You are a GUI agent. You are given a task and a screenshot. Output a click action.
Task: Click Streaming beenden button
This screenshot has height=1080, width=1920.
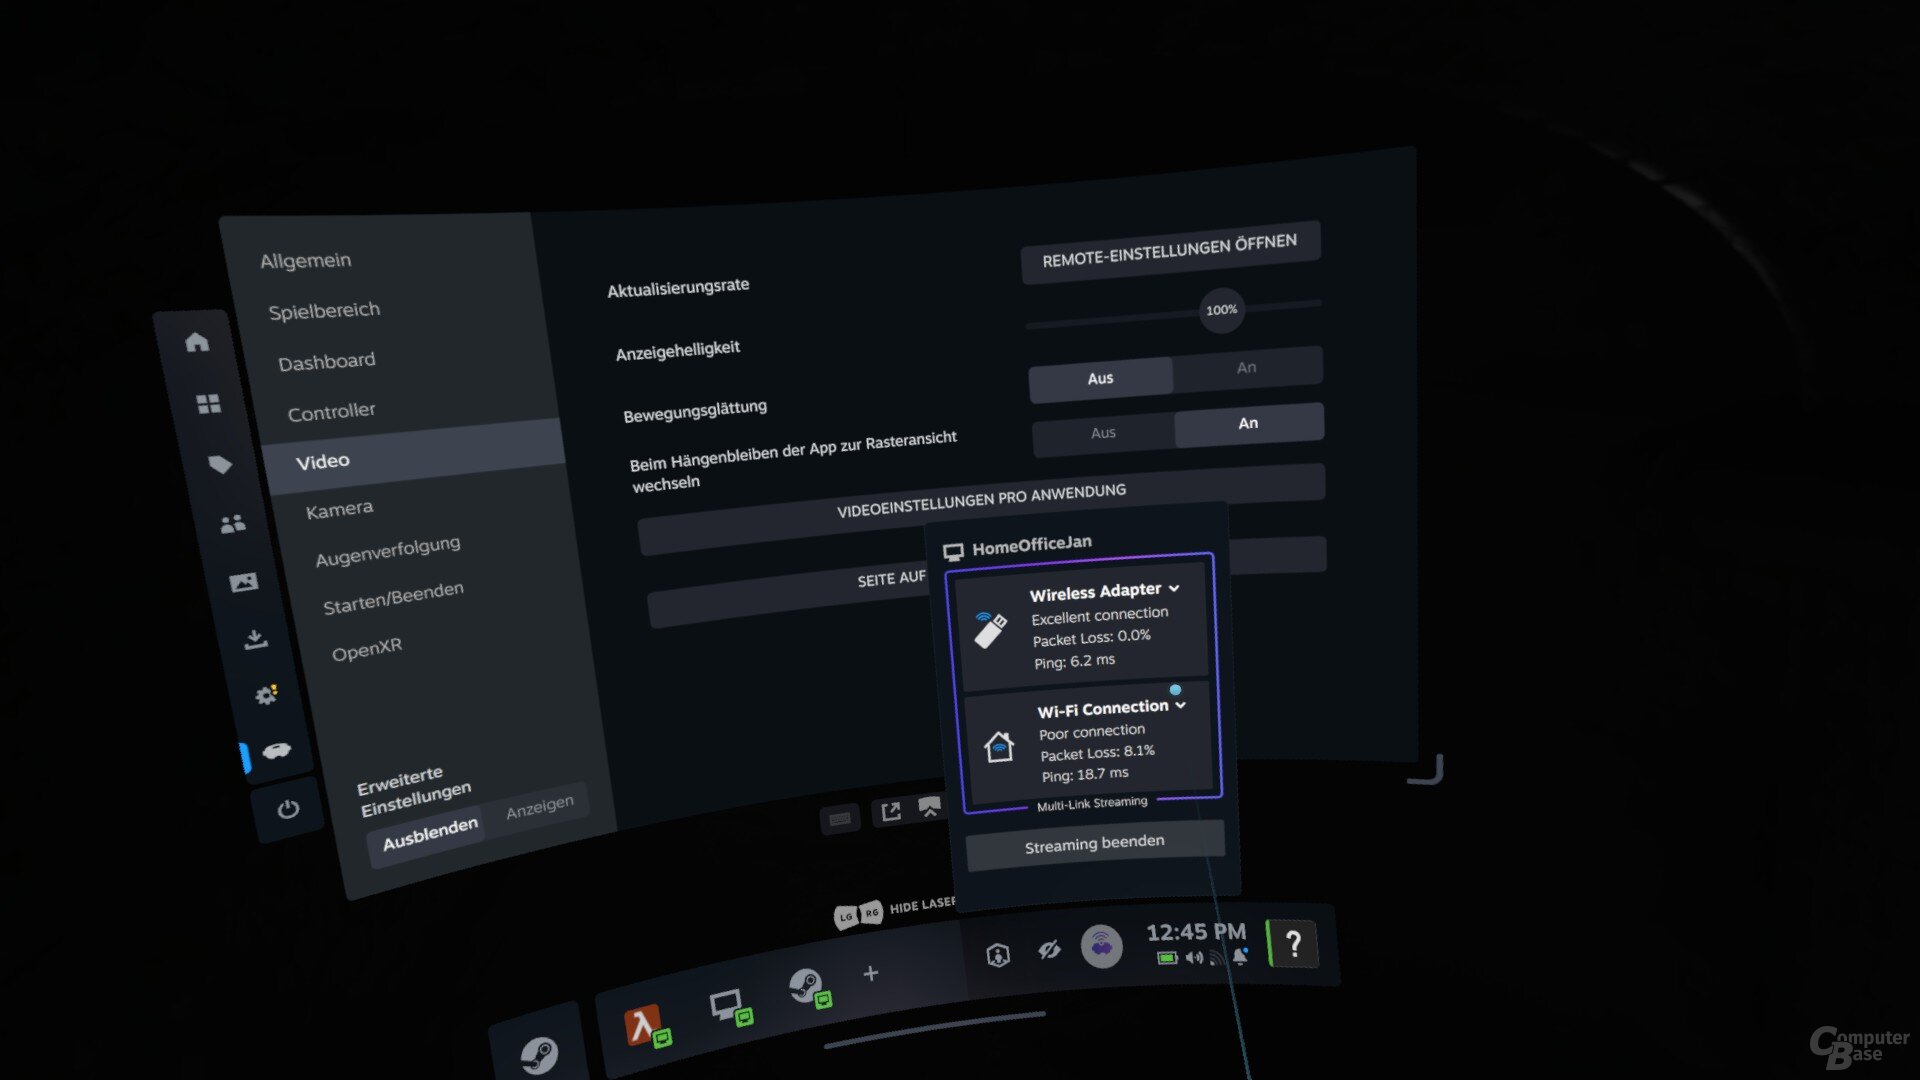[x=1095, y=844]
